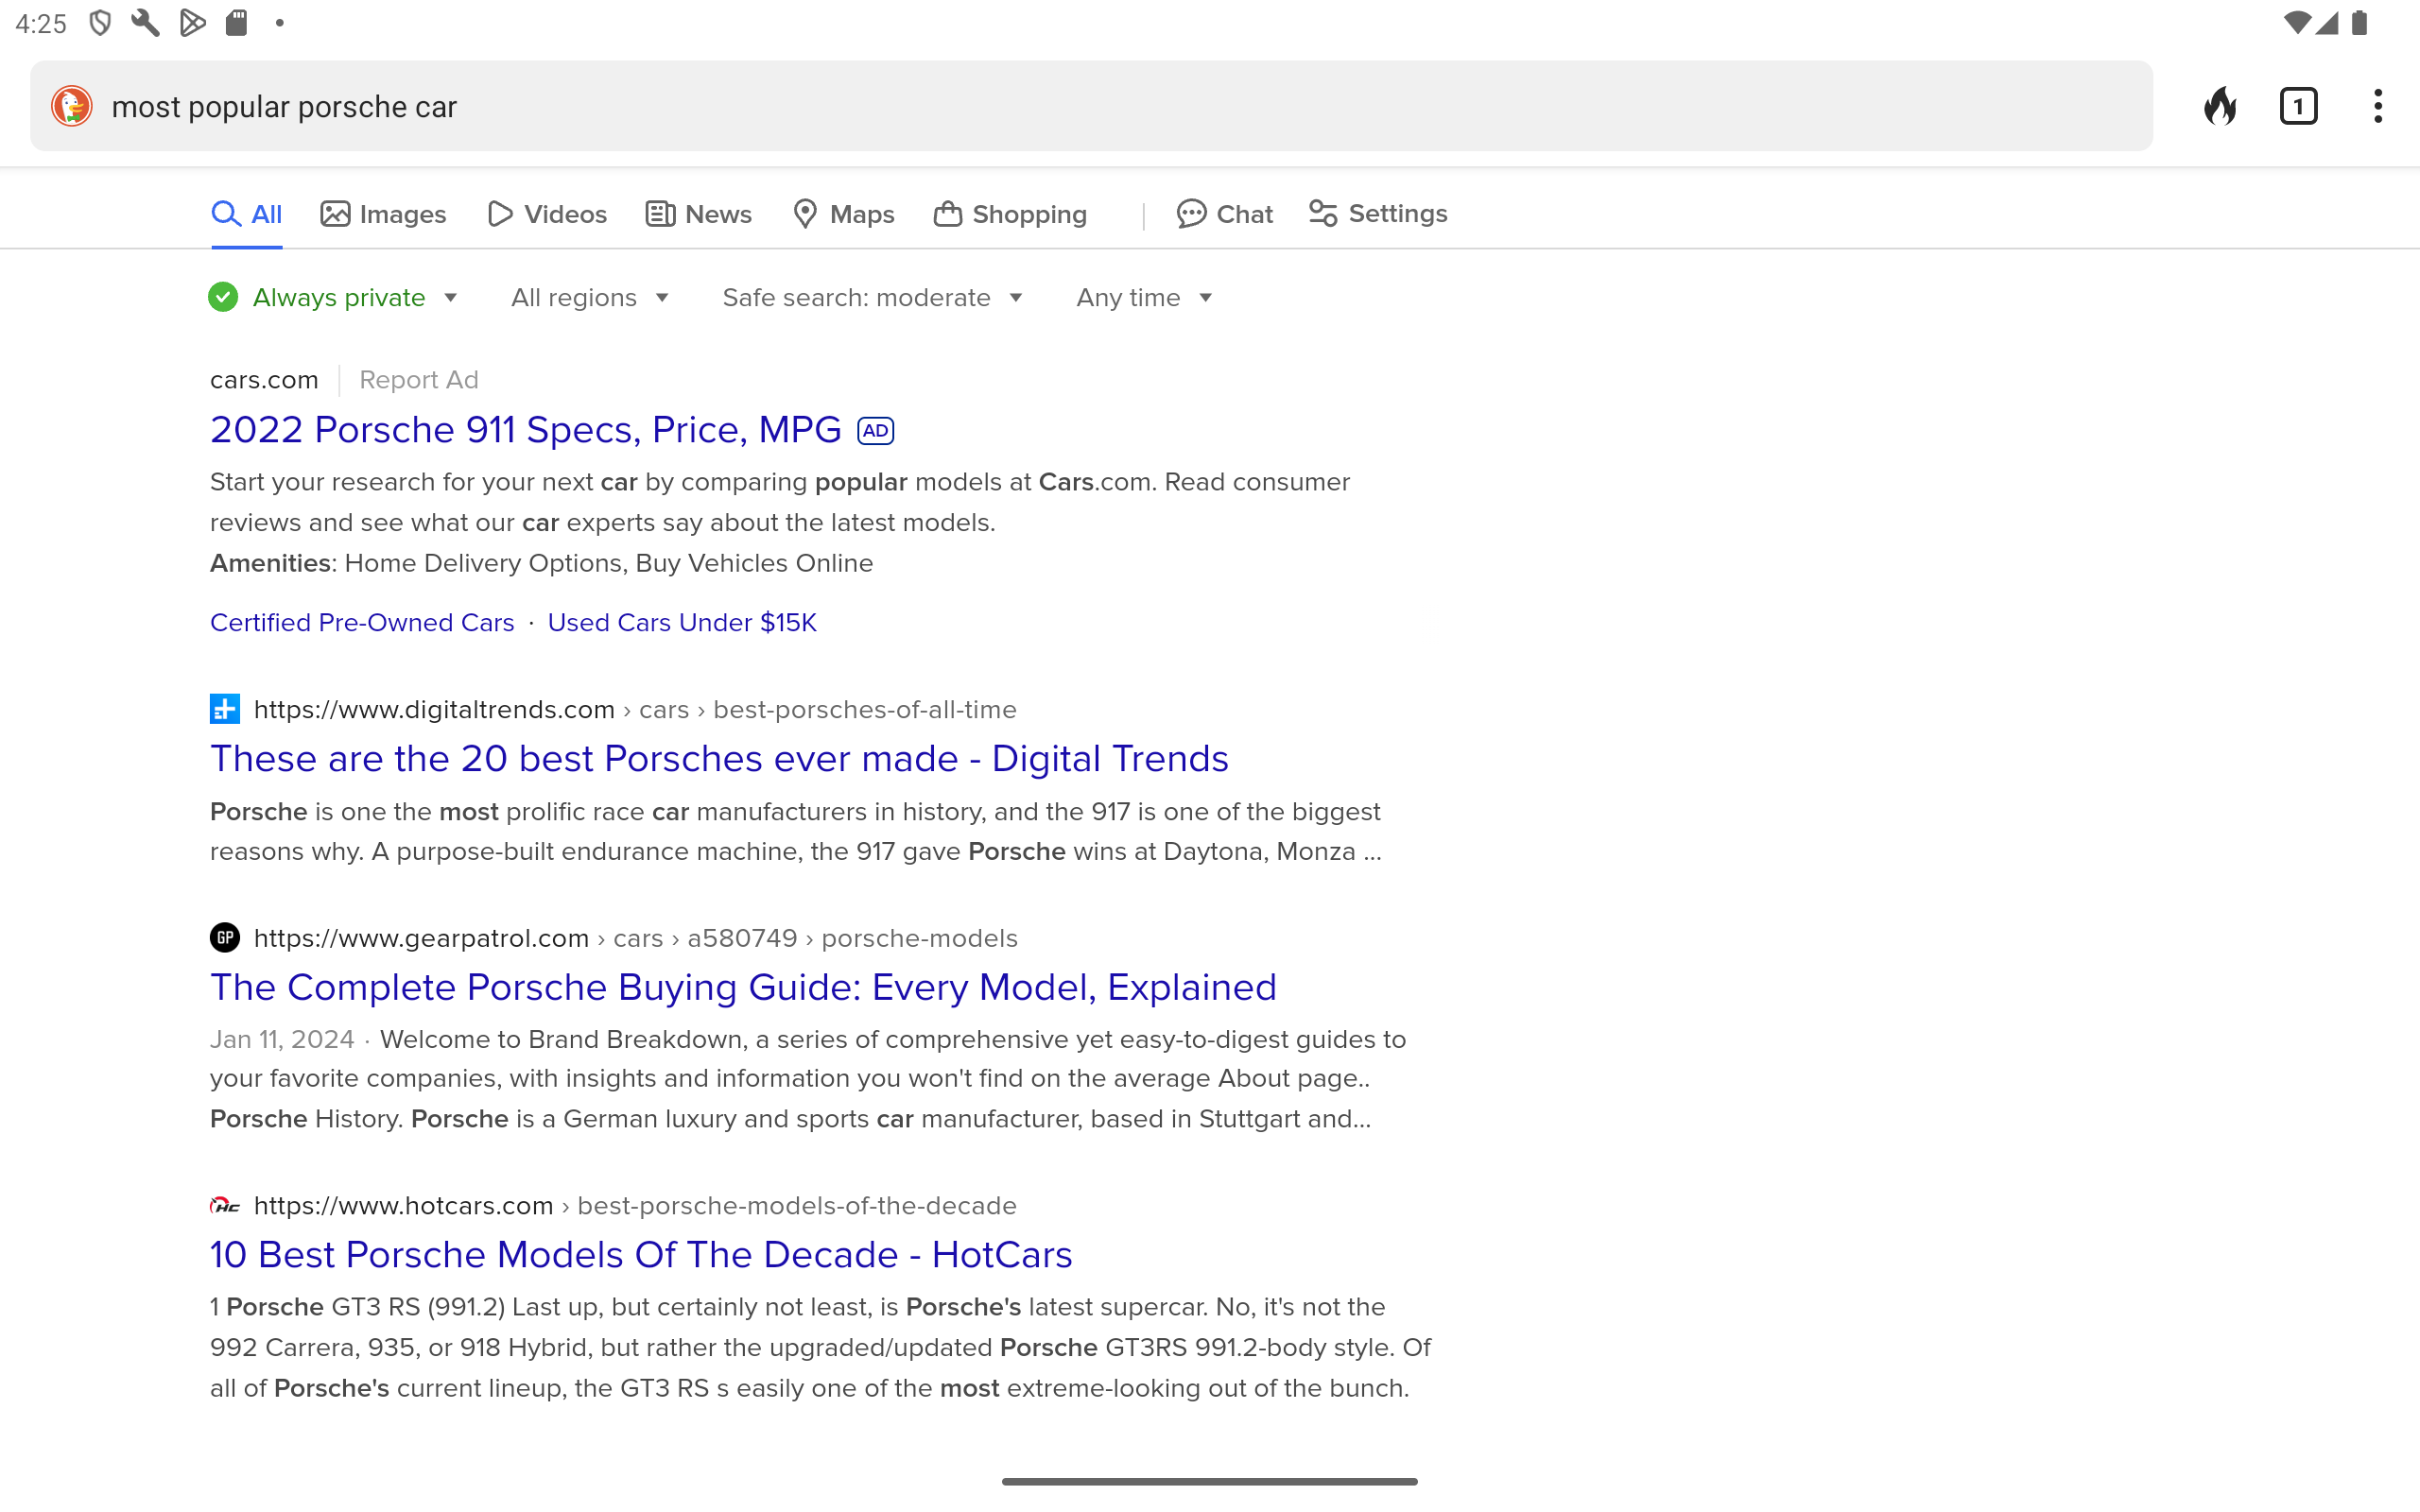Tap the DuckDuckGo logo in address bar
The height and width of the screenshot is (1512, 2420).
(x=72, y=106)
